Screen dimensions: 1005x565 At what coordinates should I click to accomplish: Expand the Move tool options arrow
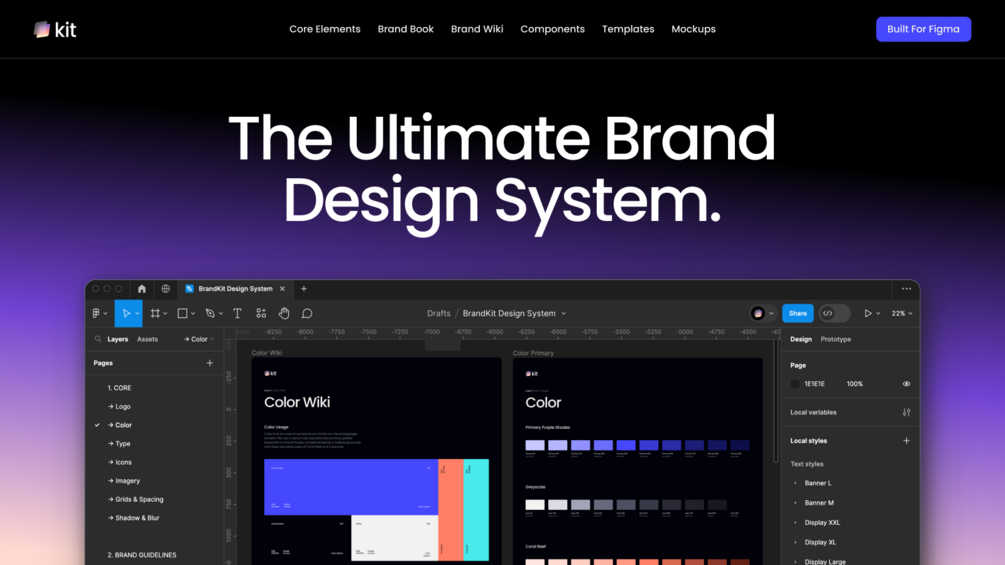point(137,314)
